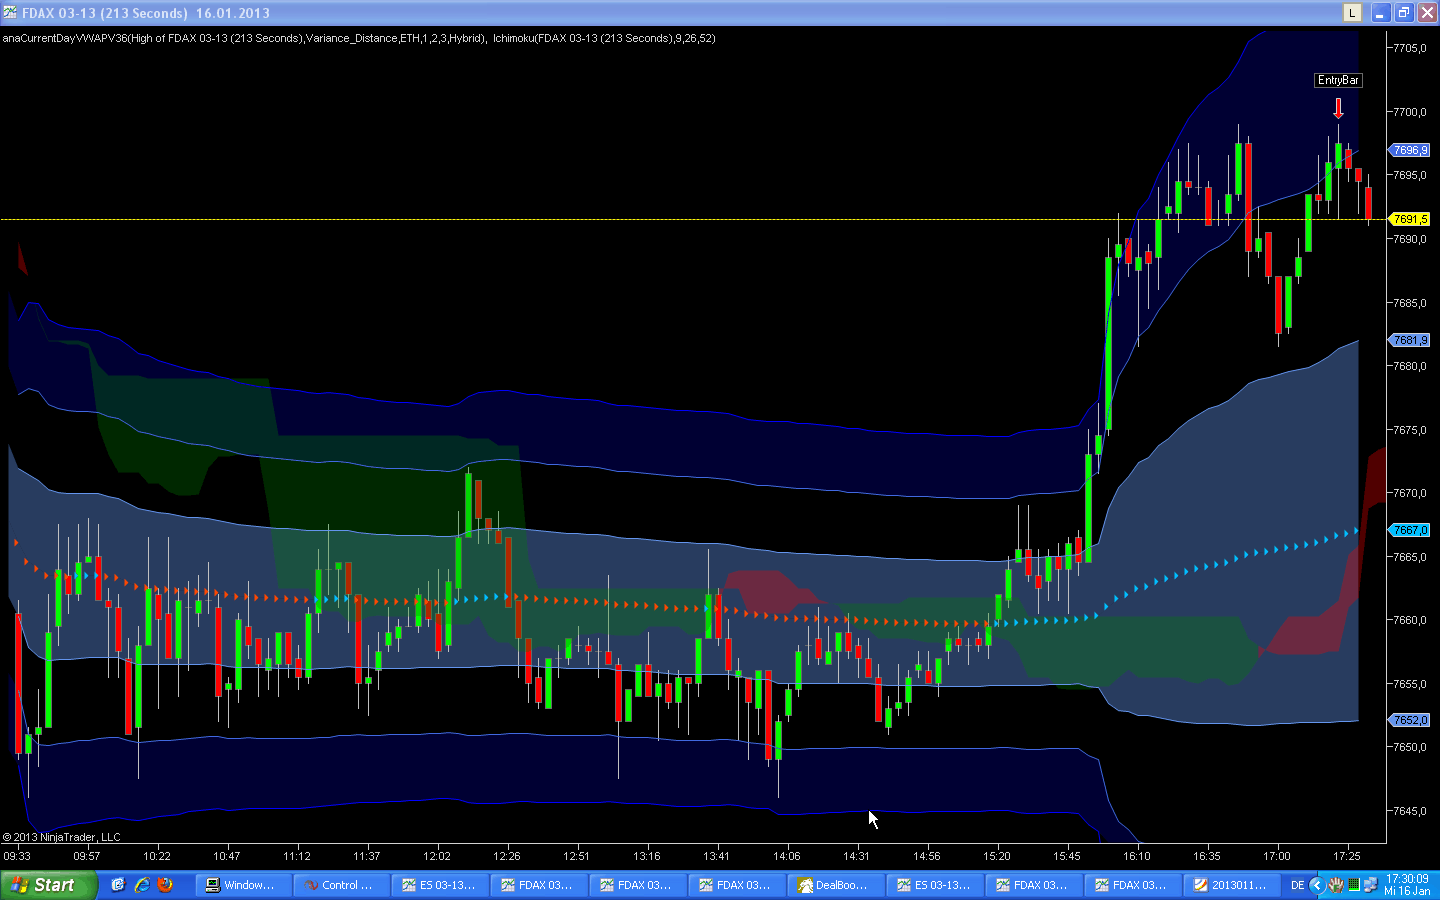Click the 12:02 time axis label
The image size is (1440, 900).
click(x=437, y=856)
